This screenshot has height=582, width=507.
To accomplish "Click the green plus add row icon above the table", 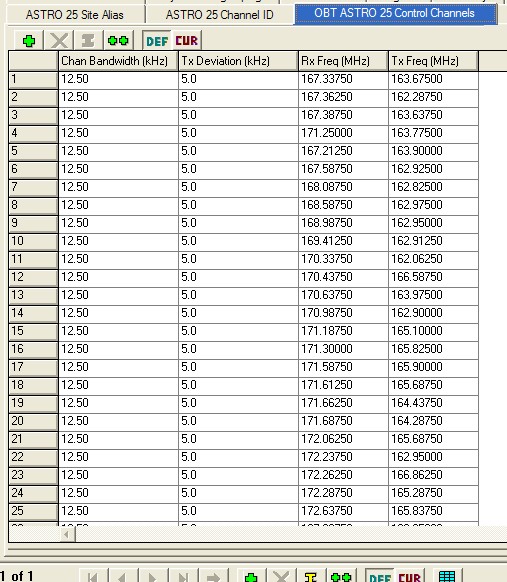I will 29,40.
